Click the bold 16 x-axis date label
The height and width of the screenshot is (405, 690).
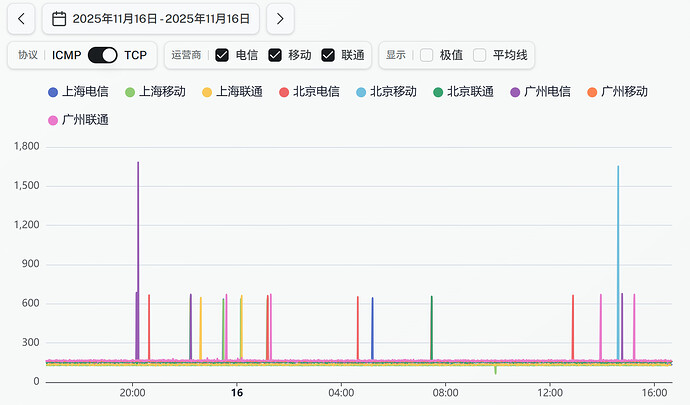click(237, 393)
